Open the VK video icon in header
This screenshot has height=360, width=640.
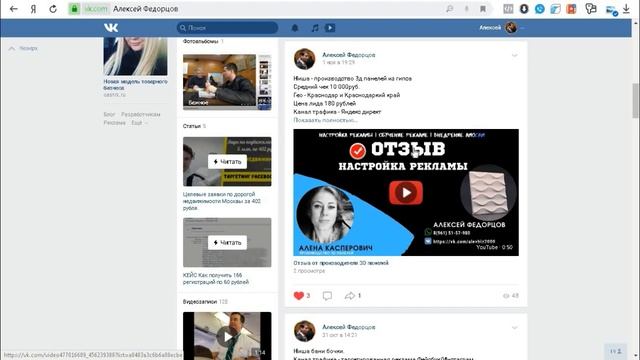pyautogui.click(x=330, y=28)
